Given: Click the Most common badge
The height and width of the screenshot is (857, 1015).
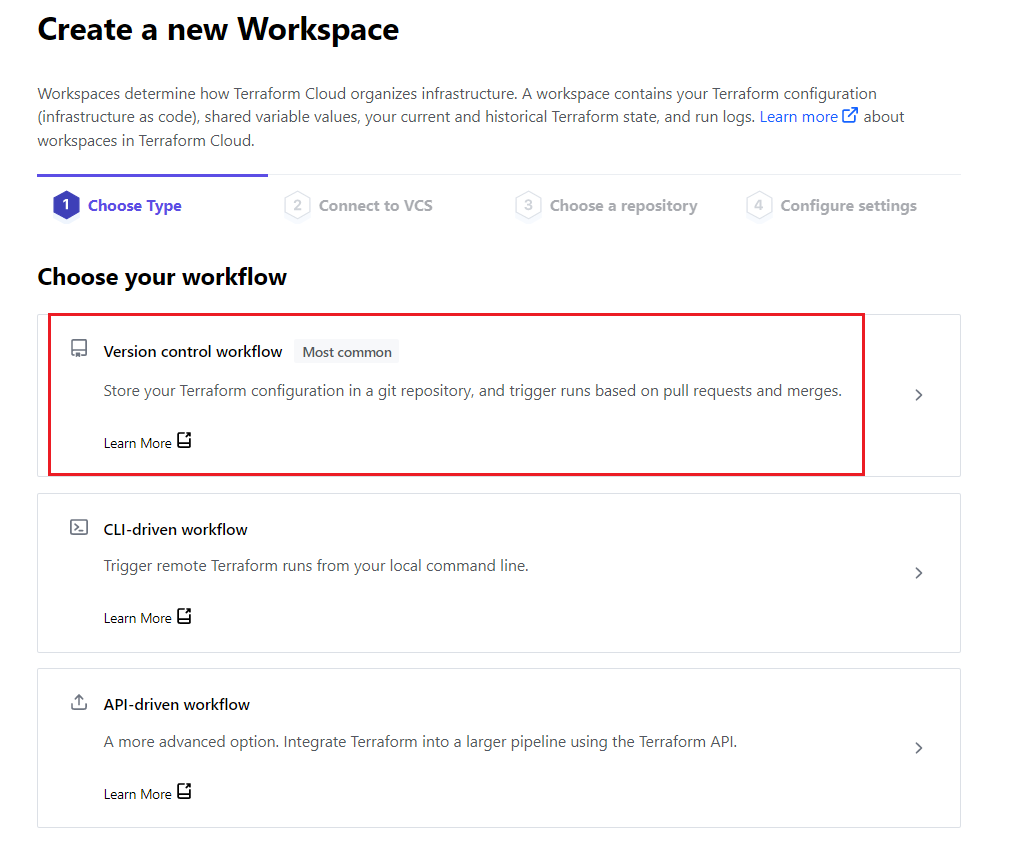Looking at the screenshot, I should point(347,351).
